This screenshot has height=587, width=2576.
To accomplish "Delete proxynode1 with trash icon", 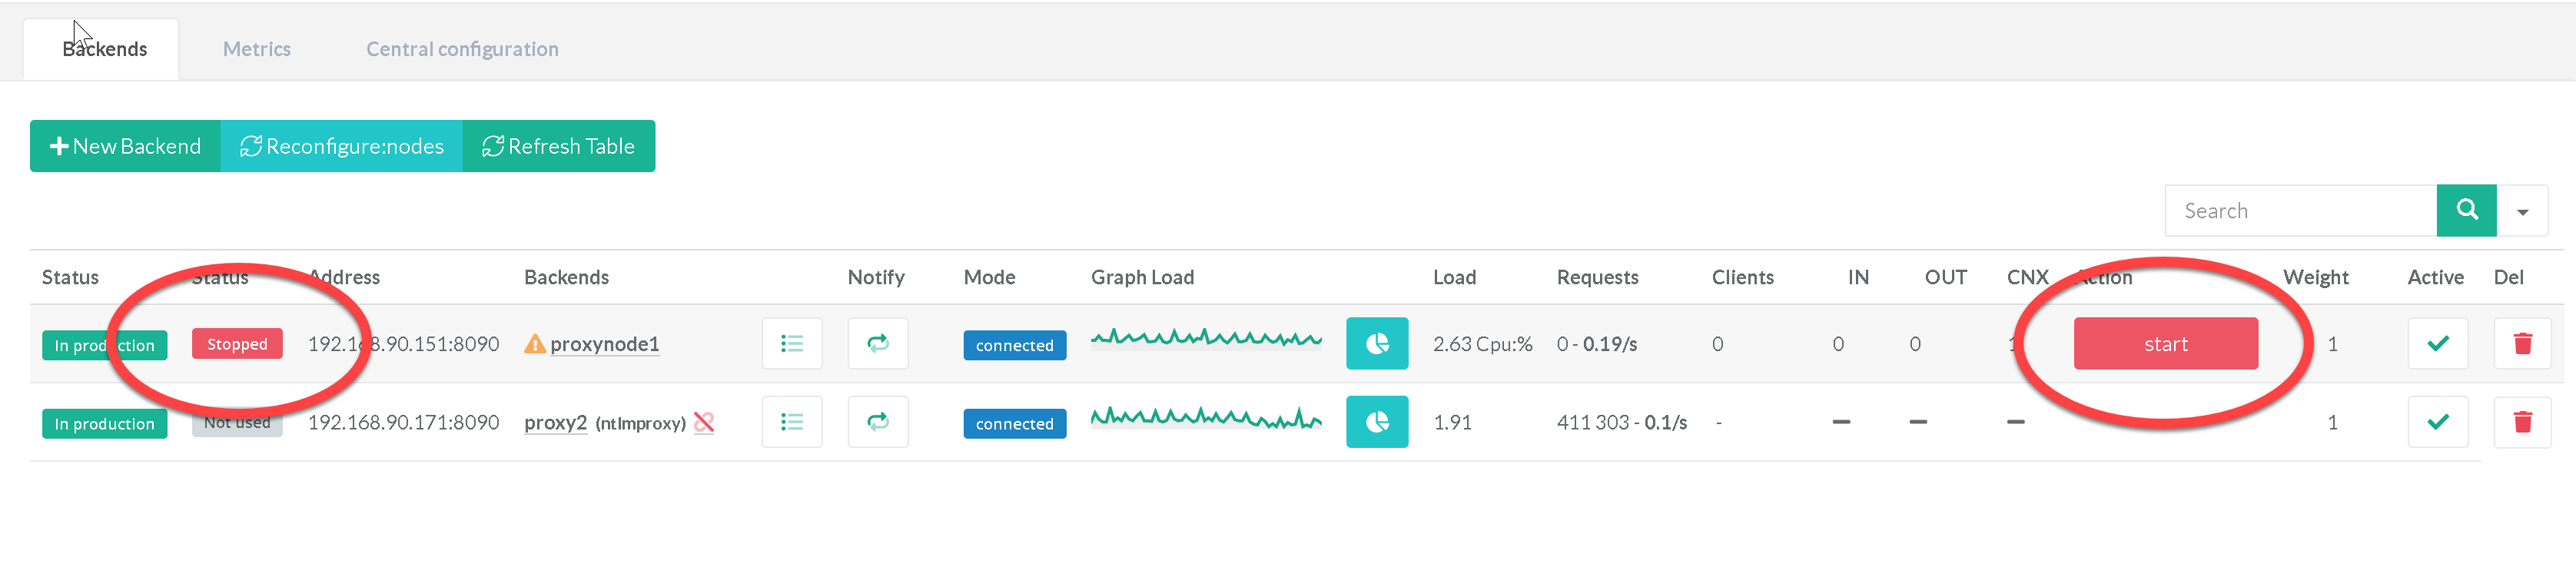I will 2522,344.
